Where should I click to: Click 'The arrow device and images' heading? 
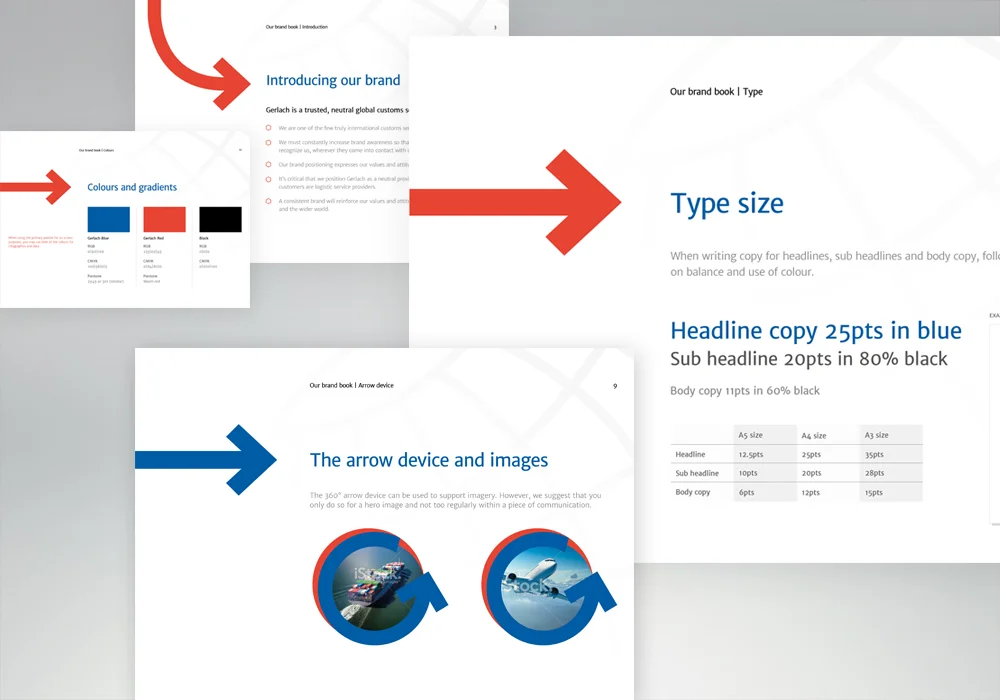[x=429, y=460]
